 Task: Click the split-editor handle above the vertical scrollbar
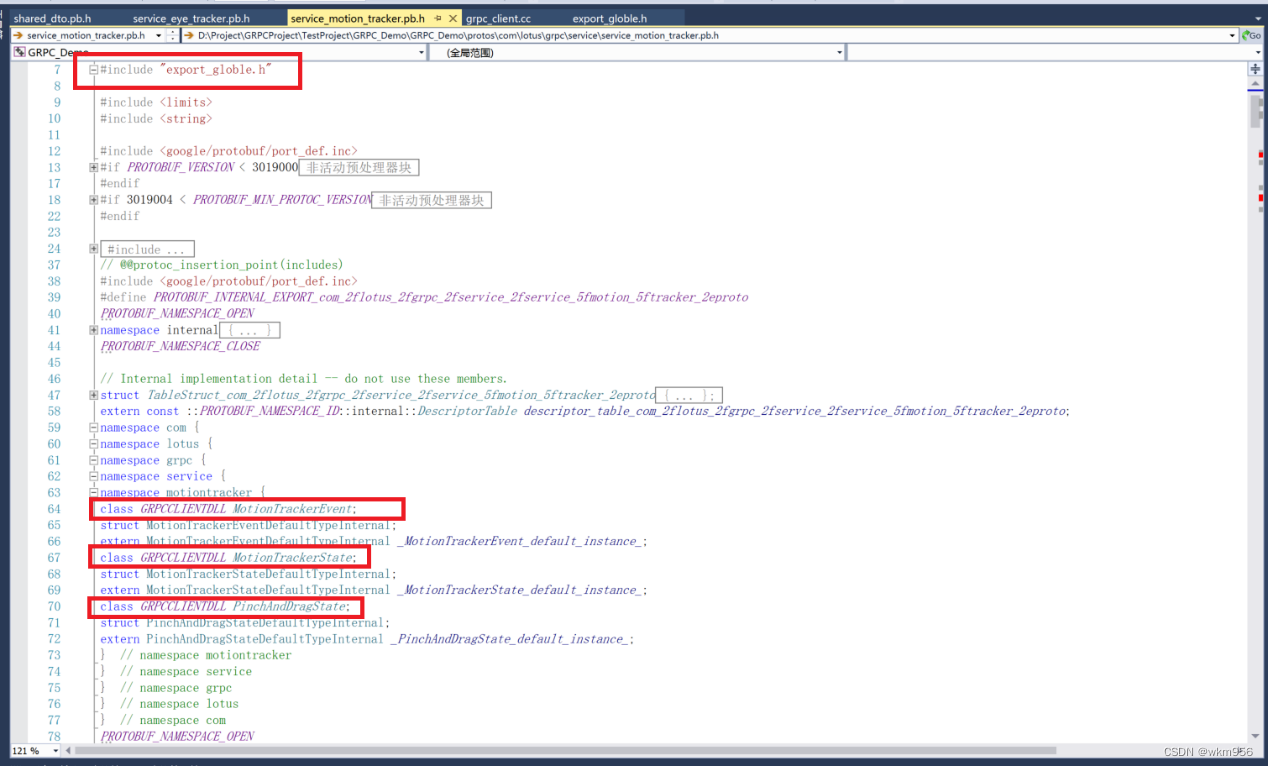1255,69
